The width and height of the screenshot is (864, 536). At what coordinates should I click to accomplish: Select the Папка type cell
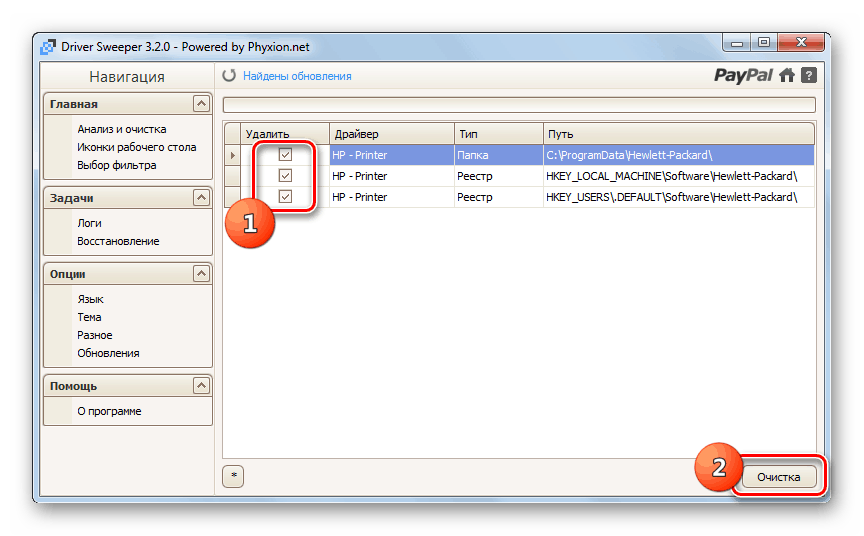[x=499, y=155]
